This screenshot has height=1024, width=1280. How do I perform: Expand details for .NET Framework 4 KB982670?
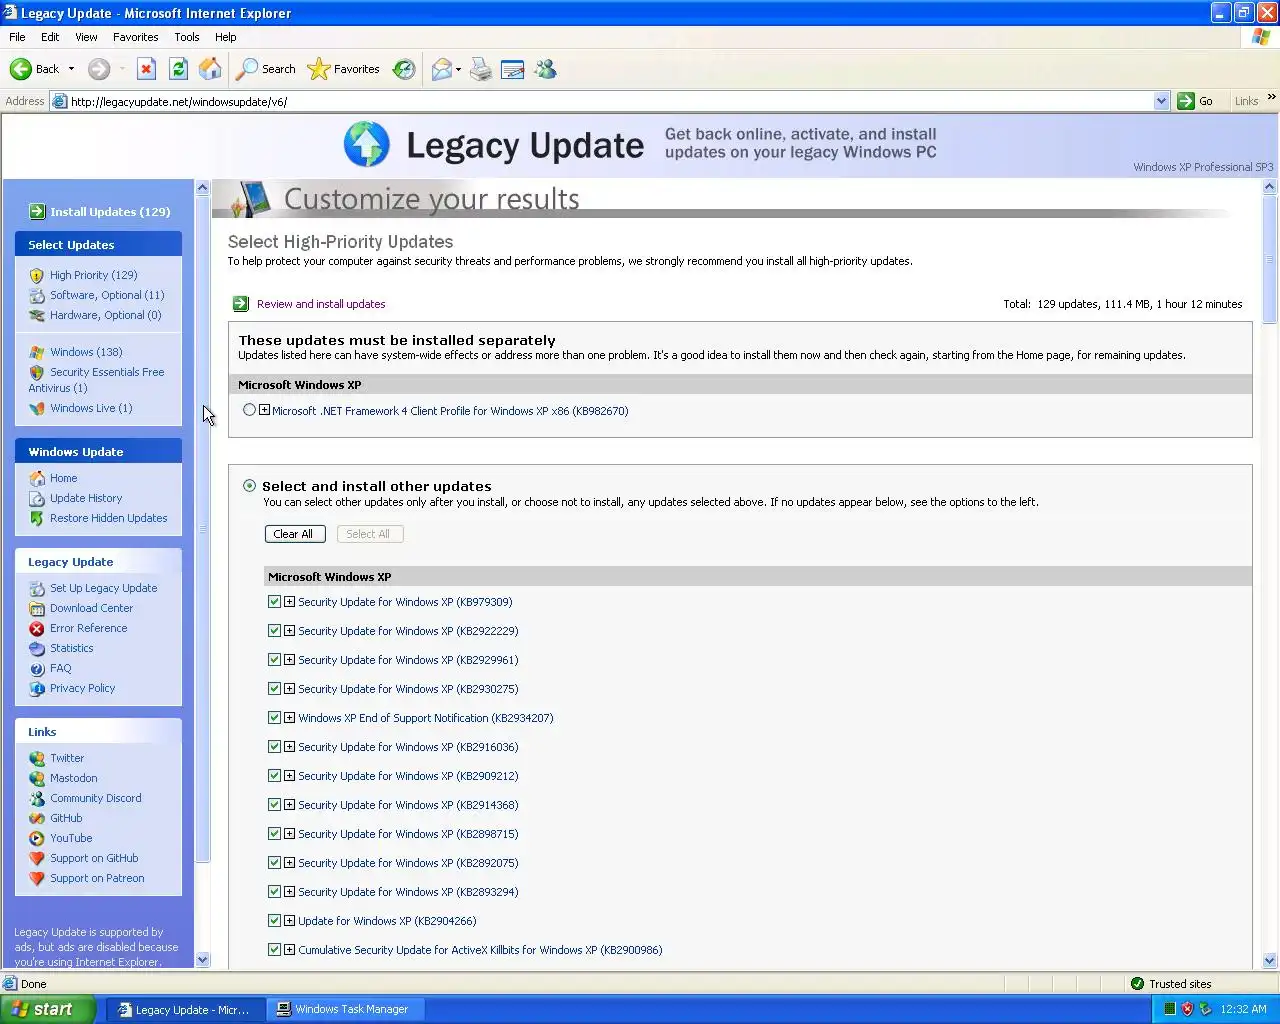click(x=264, y=410)
